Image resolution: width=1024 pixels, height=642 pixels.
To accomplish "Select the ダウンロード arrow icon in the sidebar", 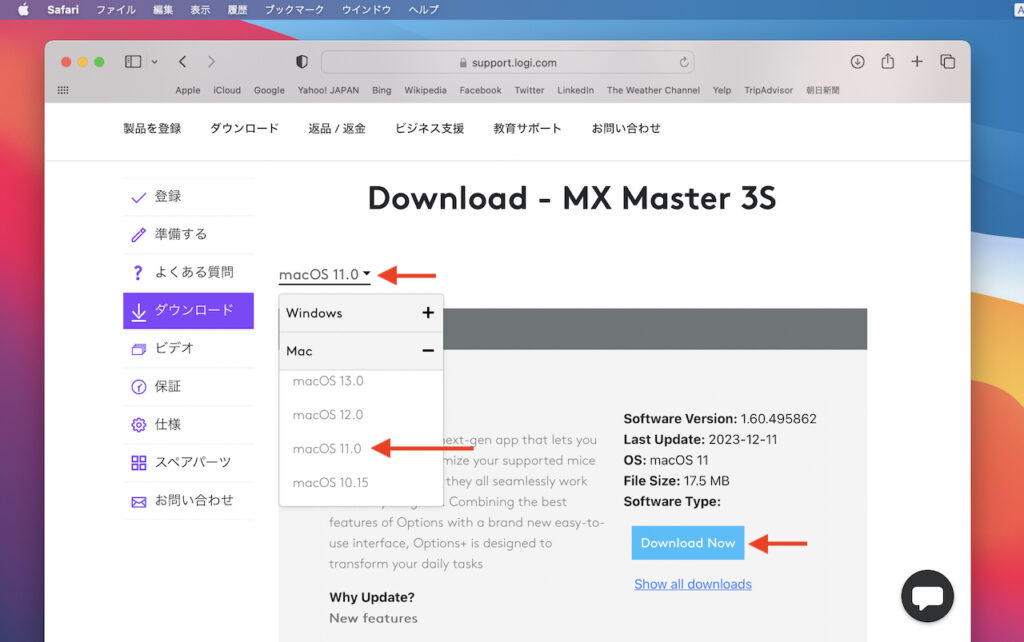I will pos(139,311).
